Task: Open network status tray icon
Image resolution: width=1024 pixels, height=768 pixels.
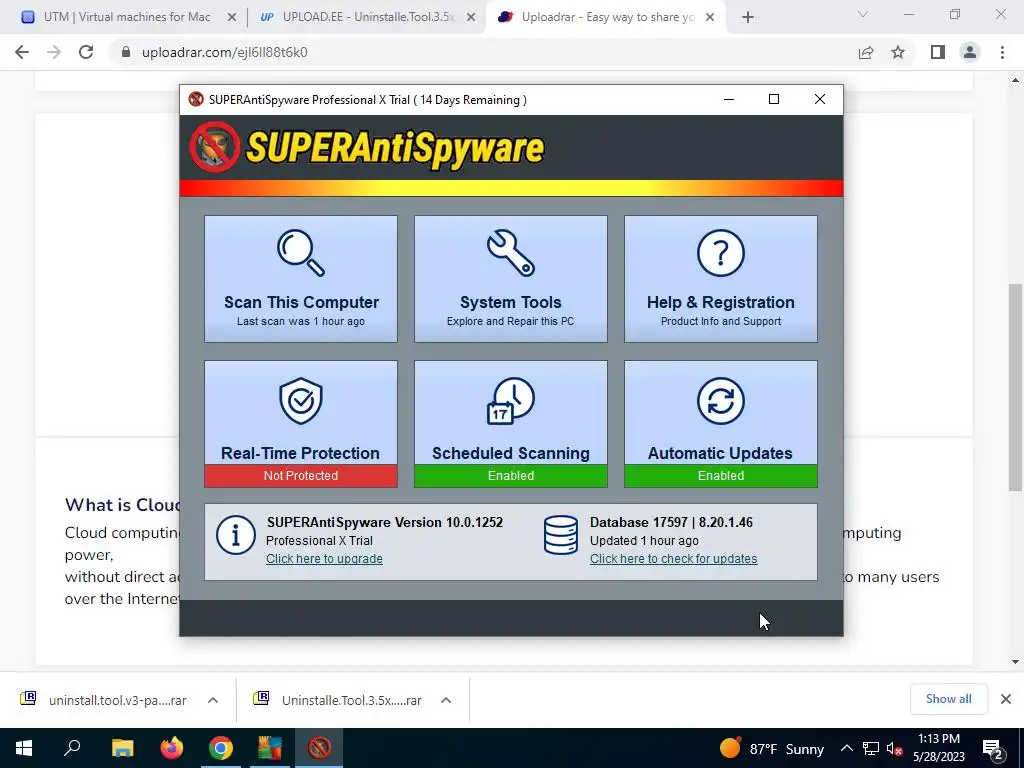Action: (871, 748)
